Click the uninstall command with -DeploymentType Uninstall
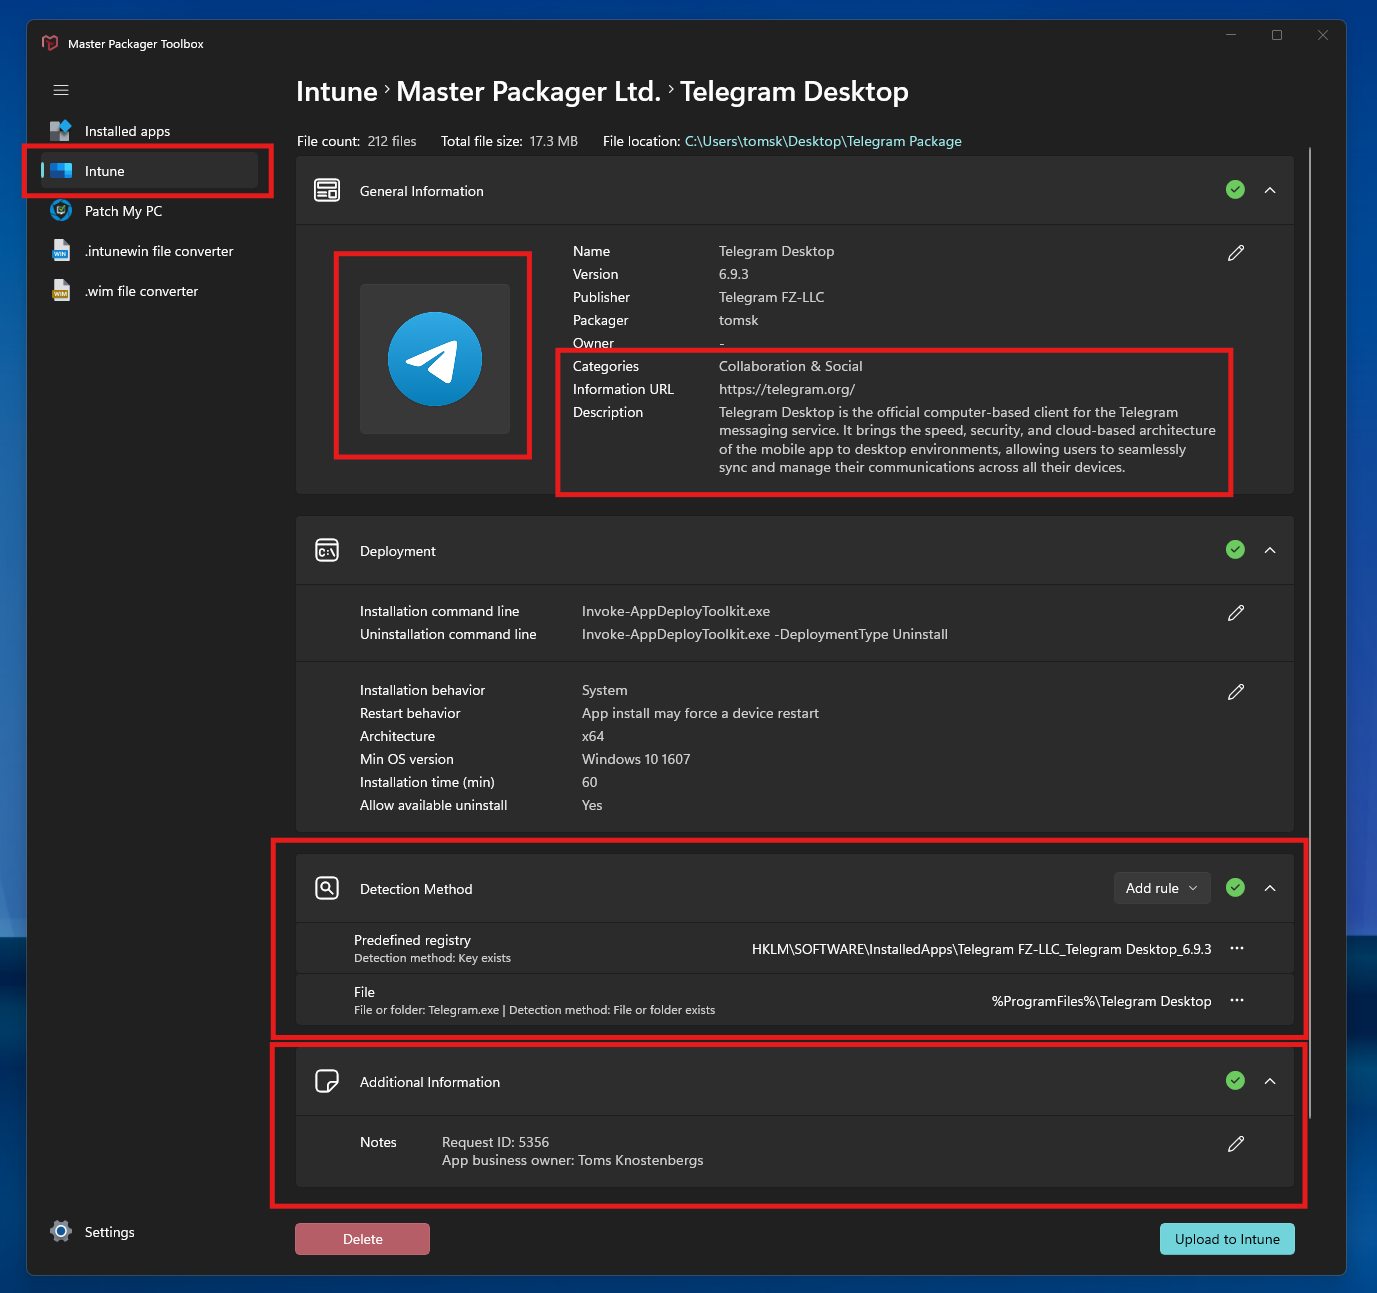 [x=765, y=634]
